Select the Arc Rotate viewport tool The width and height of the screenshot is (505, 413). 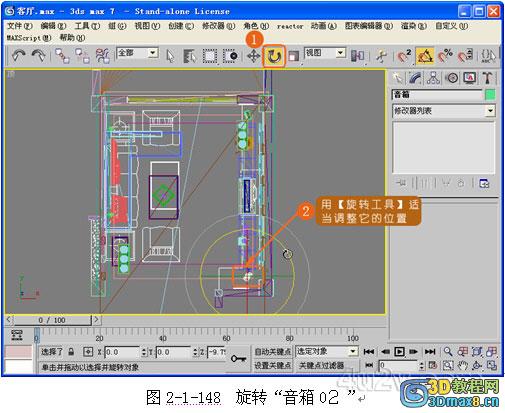click(x=477, y=365)
